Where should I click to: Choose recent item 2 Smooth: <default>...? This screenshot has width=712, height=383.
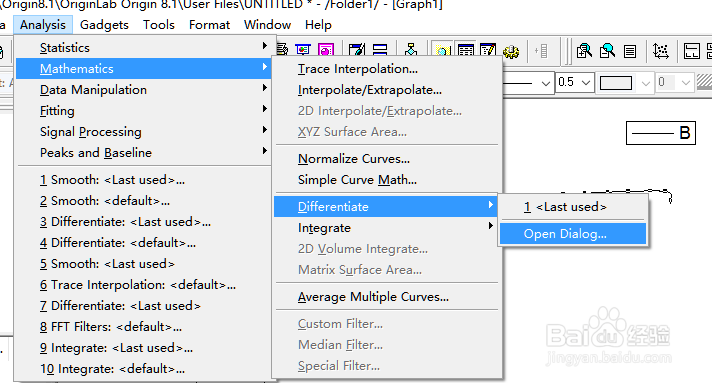143,200
